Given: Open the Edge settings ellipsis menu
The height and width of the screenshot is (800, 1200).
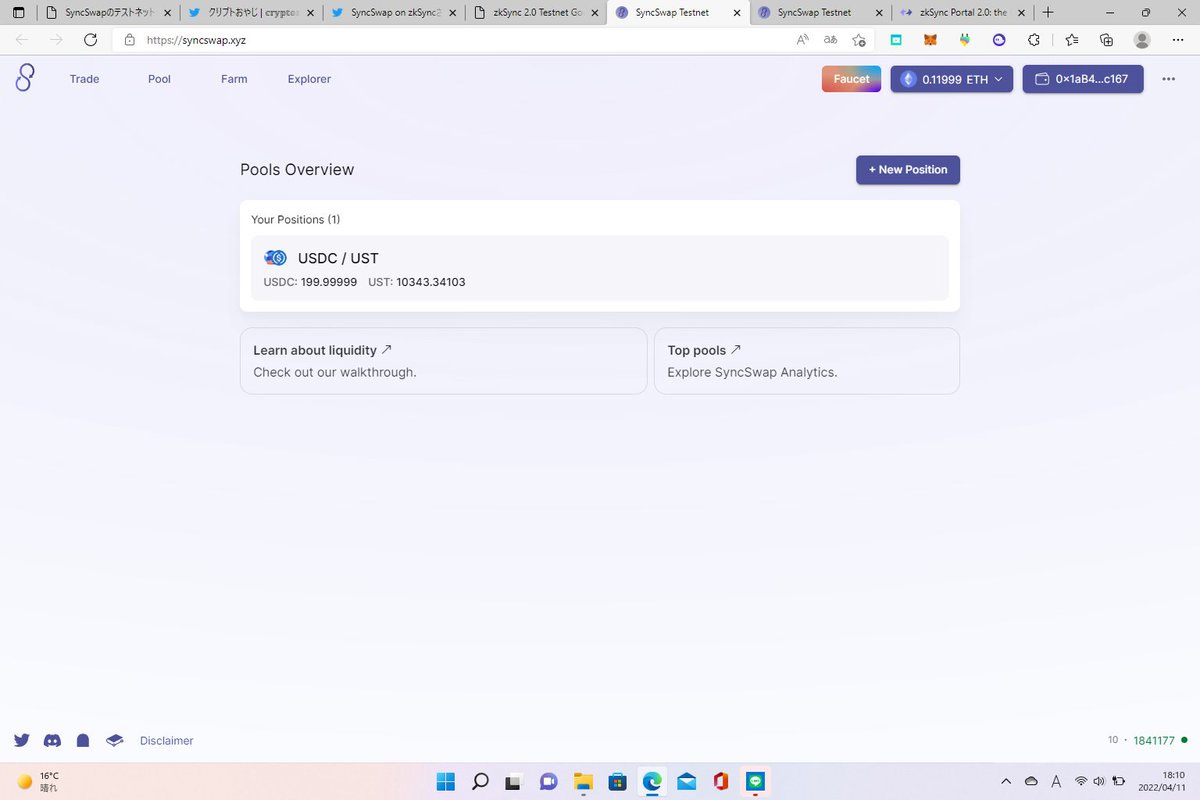Looking at the screenshot, I should pyautogui.click(x=1177, y=40).
